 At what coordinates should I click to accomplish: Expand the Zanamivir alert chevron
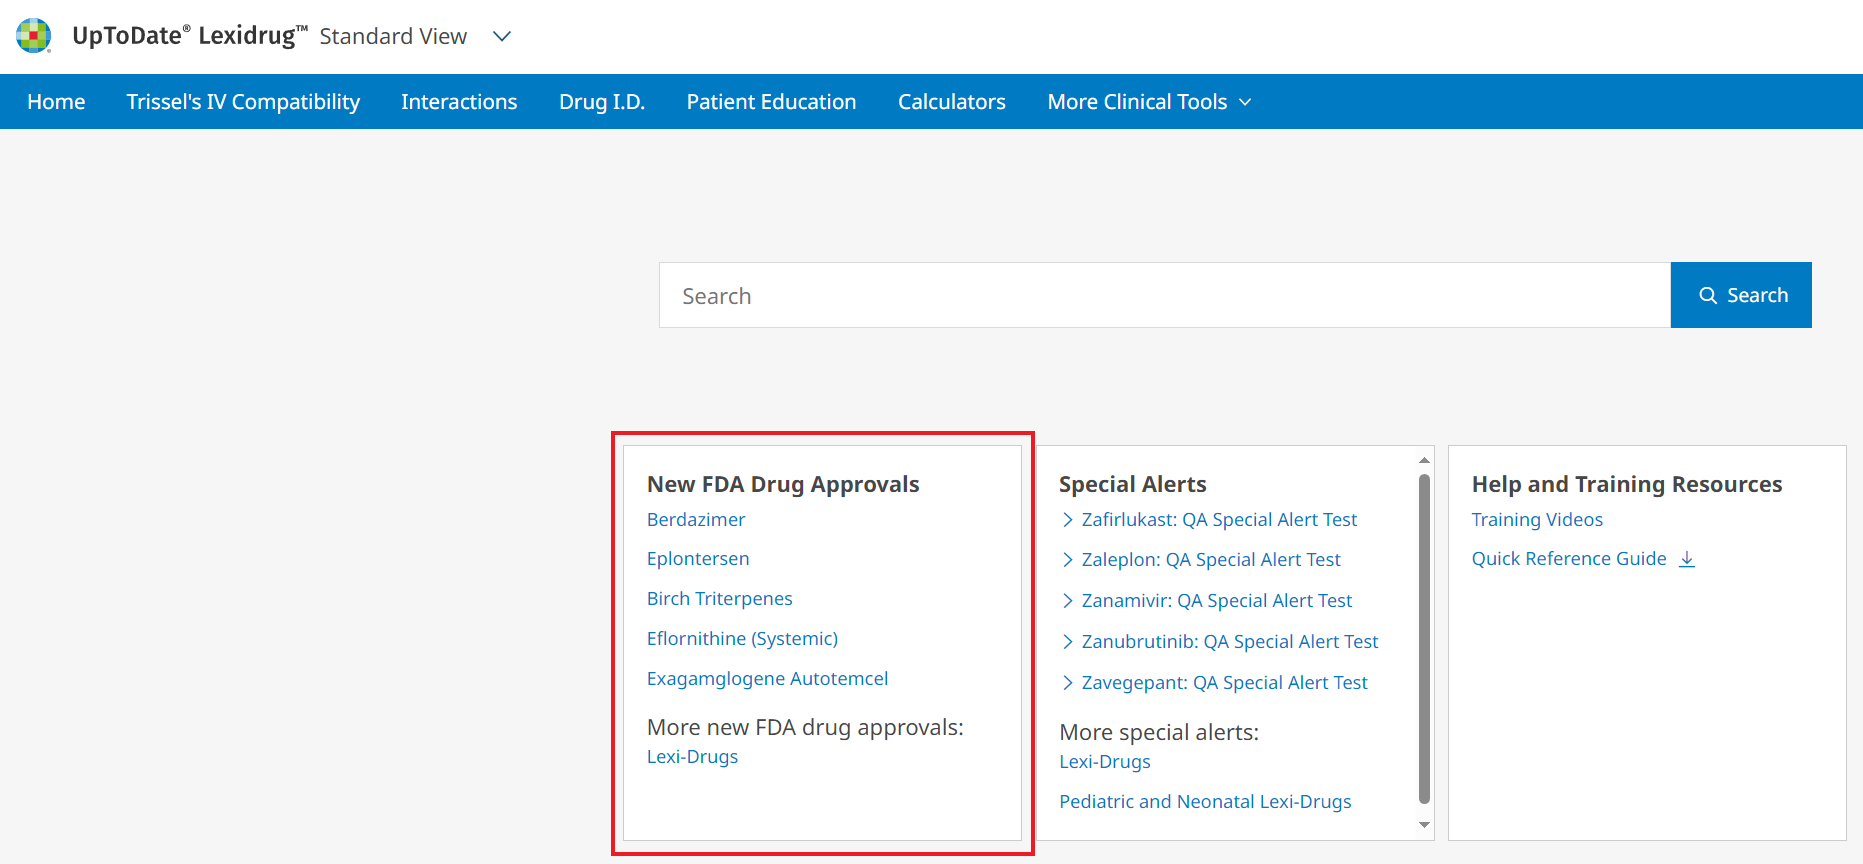click(x=1067, y=601)
